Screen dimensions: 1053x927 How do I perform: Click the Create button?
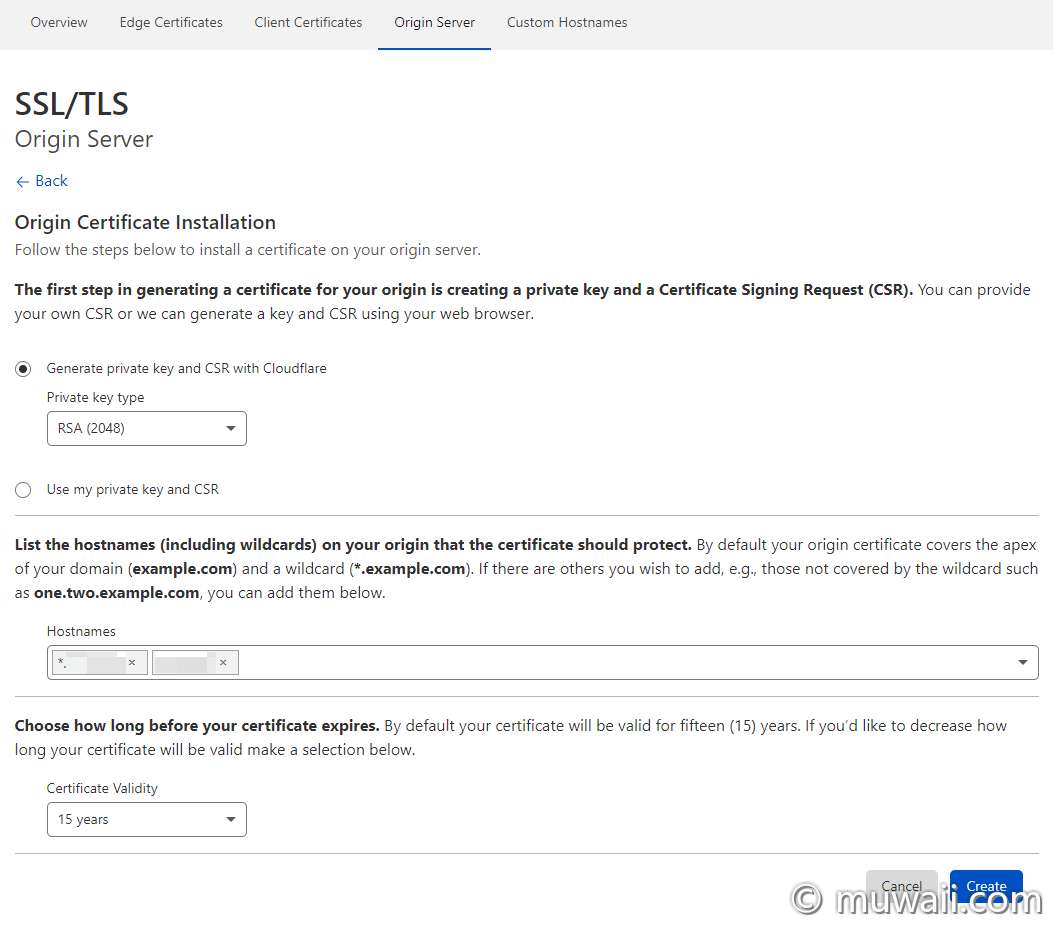986,886
